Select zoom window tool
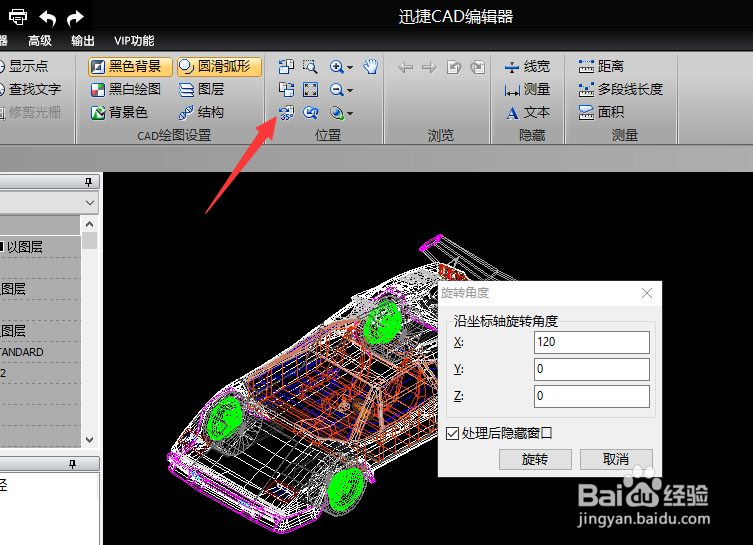 point(310,66)
